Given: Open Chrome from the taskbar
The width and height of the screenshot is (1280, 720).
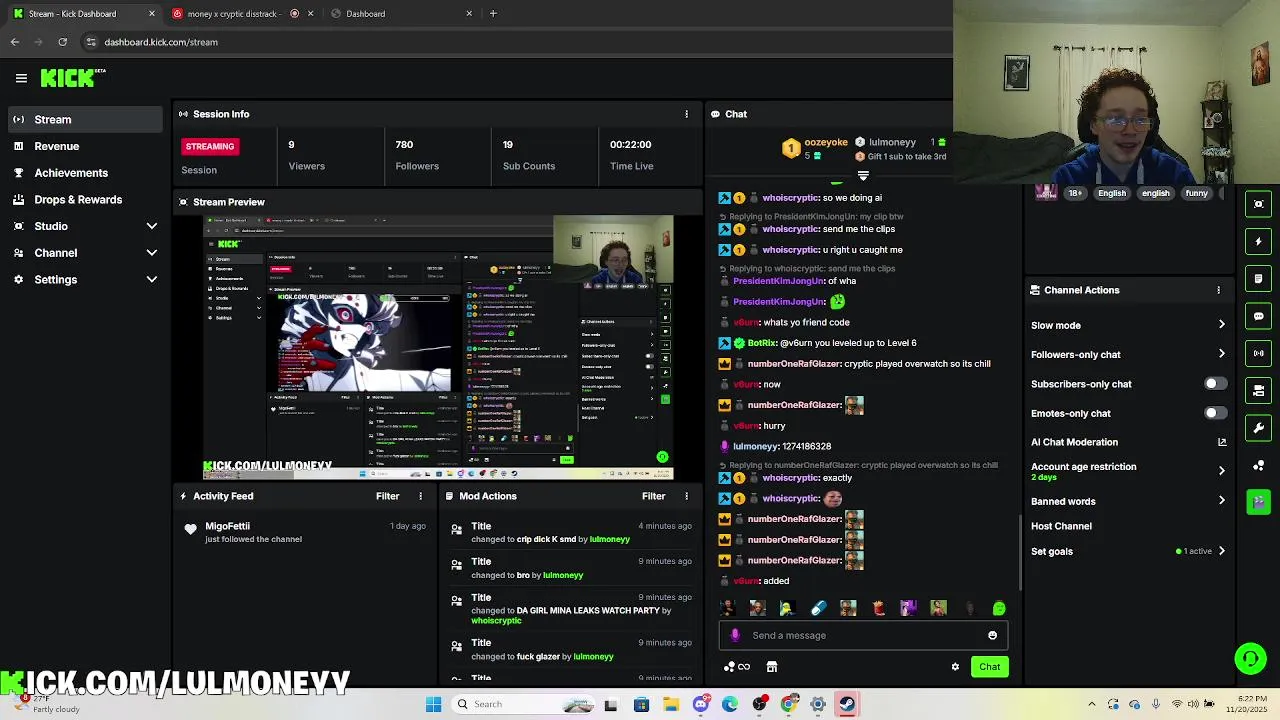Looking at the screenshot, I should point(789,704).
